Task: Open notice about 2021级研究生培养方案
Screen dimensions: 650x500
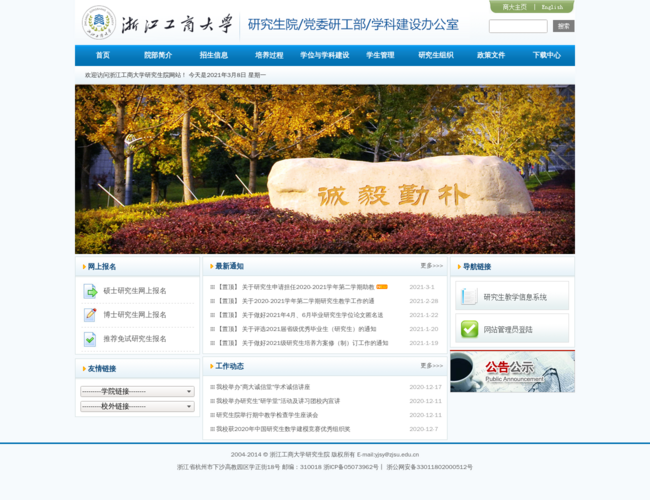Action: [x=302, y=343]
